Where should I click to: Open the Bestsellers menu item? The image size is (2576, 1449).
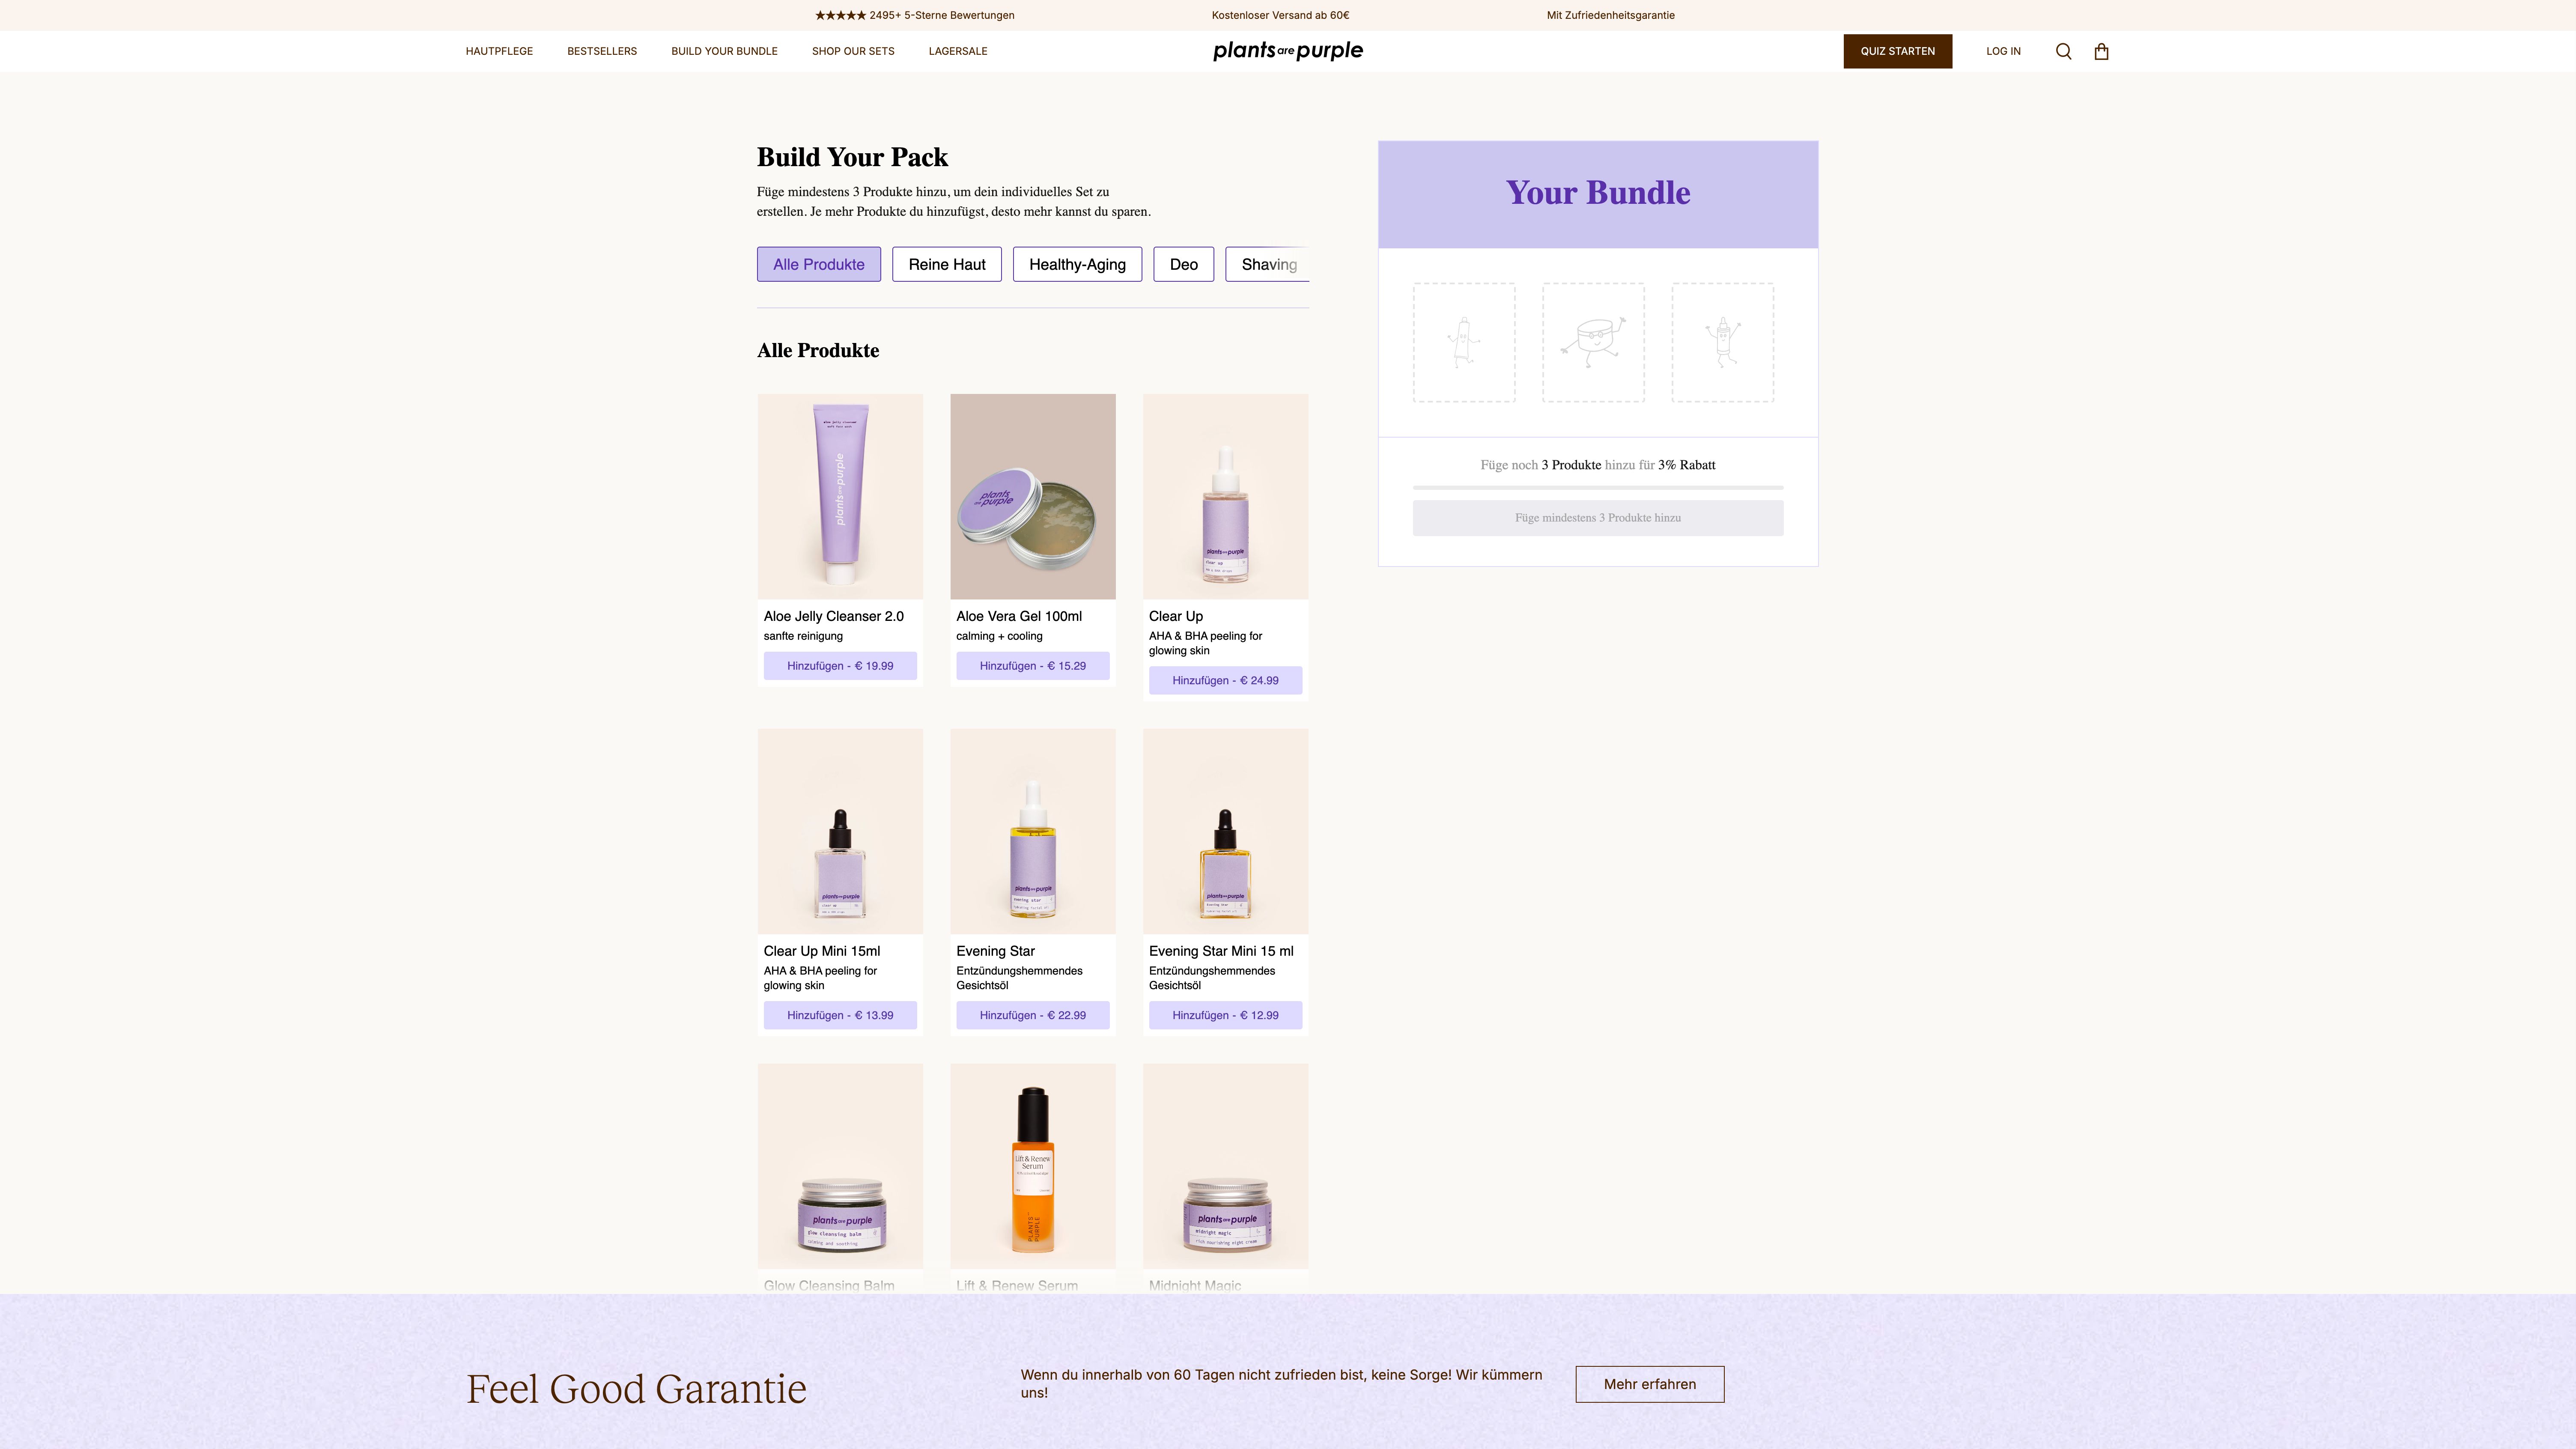602,51
